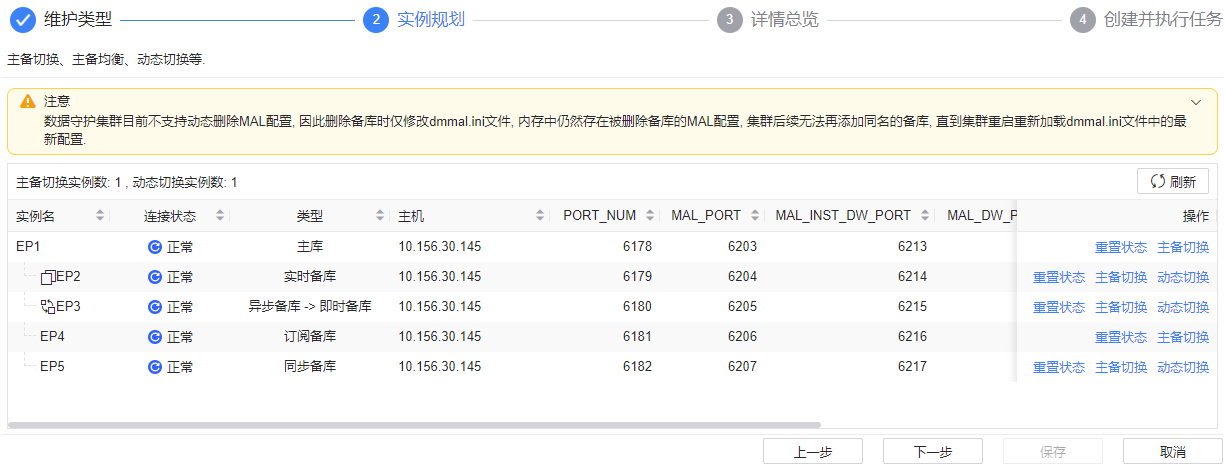Click the connection status icon in row EP5

click(x=155, y=367)
